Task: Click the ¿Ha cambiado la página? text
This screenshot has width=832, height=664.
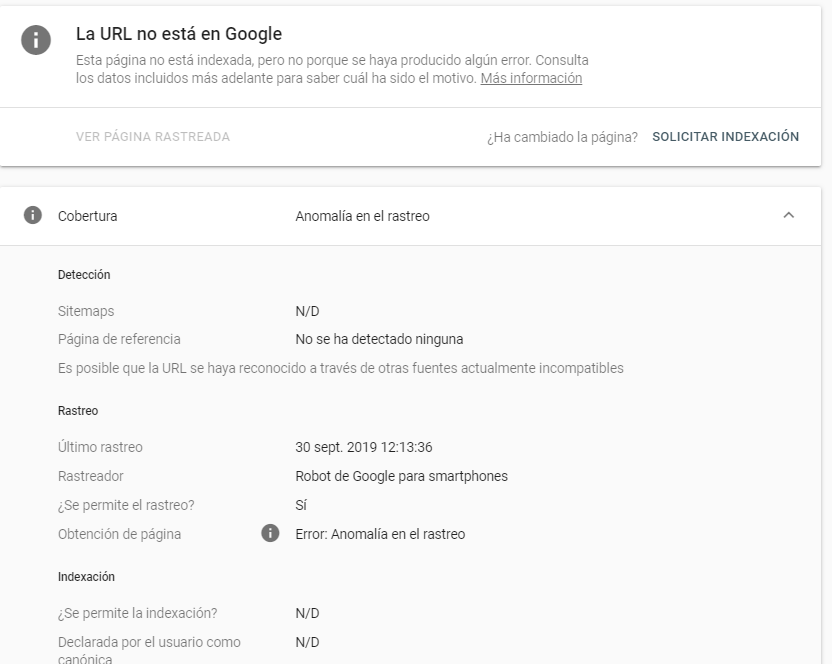Action: 562,137
